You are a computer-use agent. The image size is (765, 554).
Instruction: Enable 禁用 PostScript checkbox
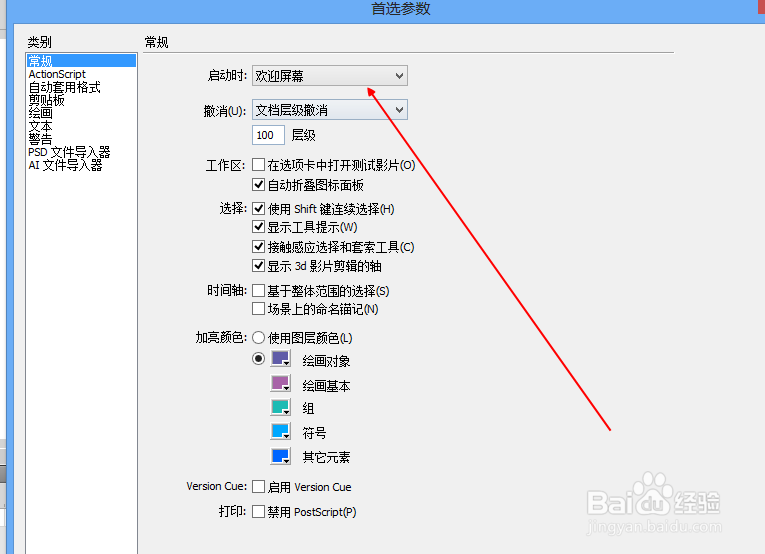(259, 512)
